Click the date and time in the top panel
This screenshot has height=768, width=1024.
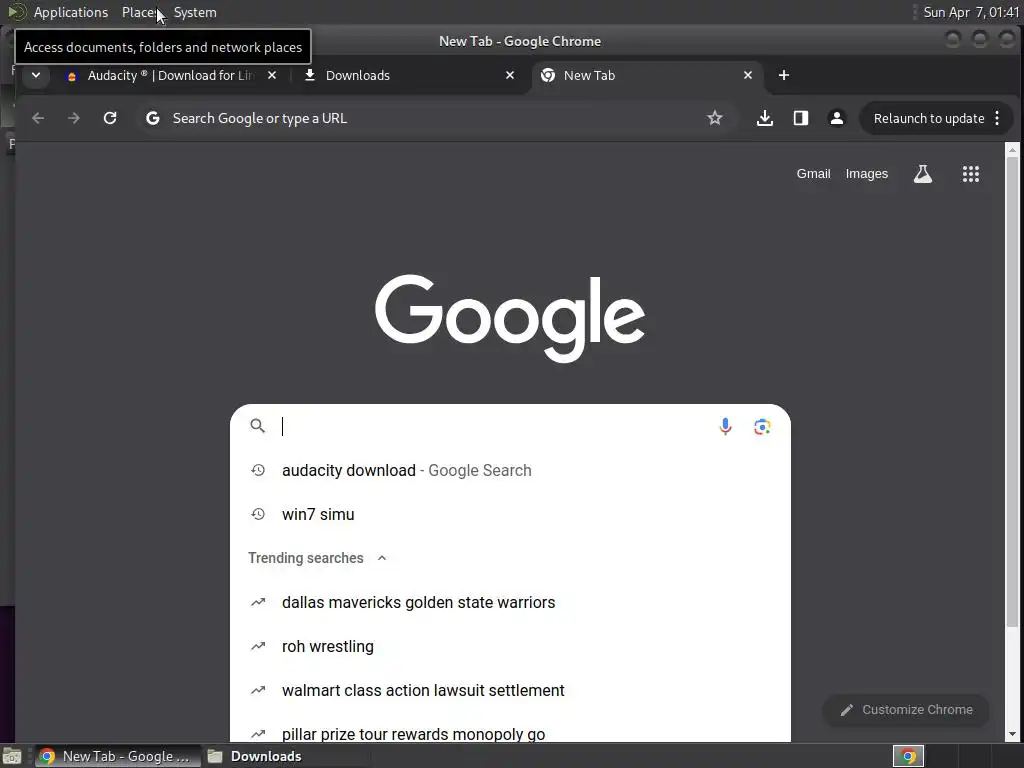[970, 12]
